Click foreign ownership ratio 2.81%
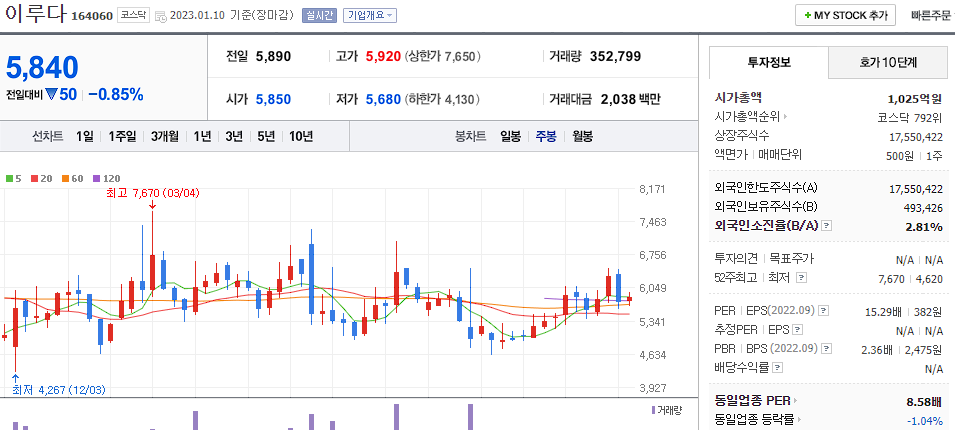 coord(924,227)
